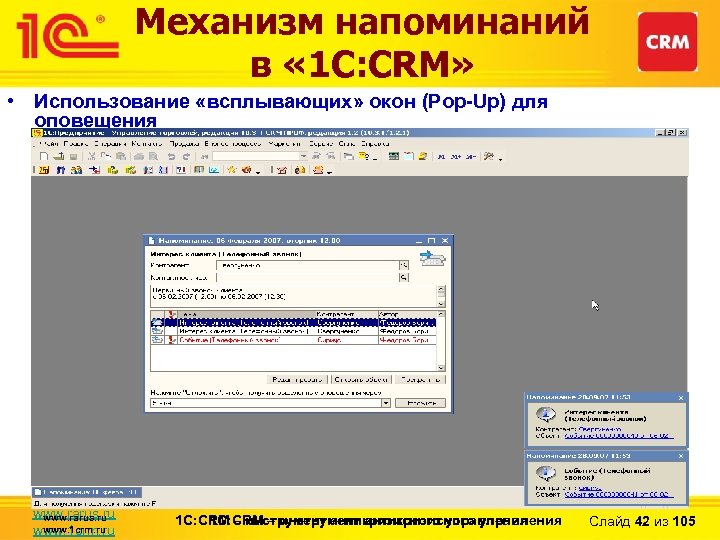Click the toolbar search input field
Screen dimensions: 720x540
pyautogui.click(x=256, y=157)
